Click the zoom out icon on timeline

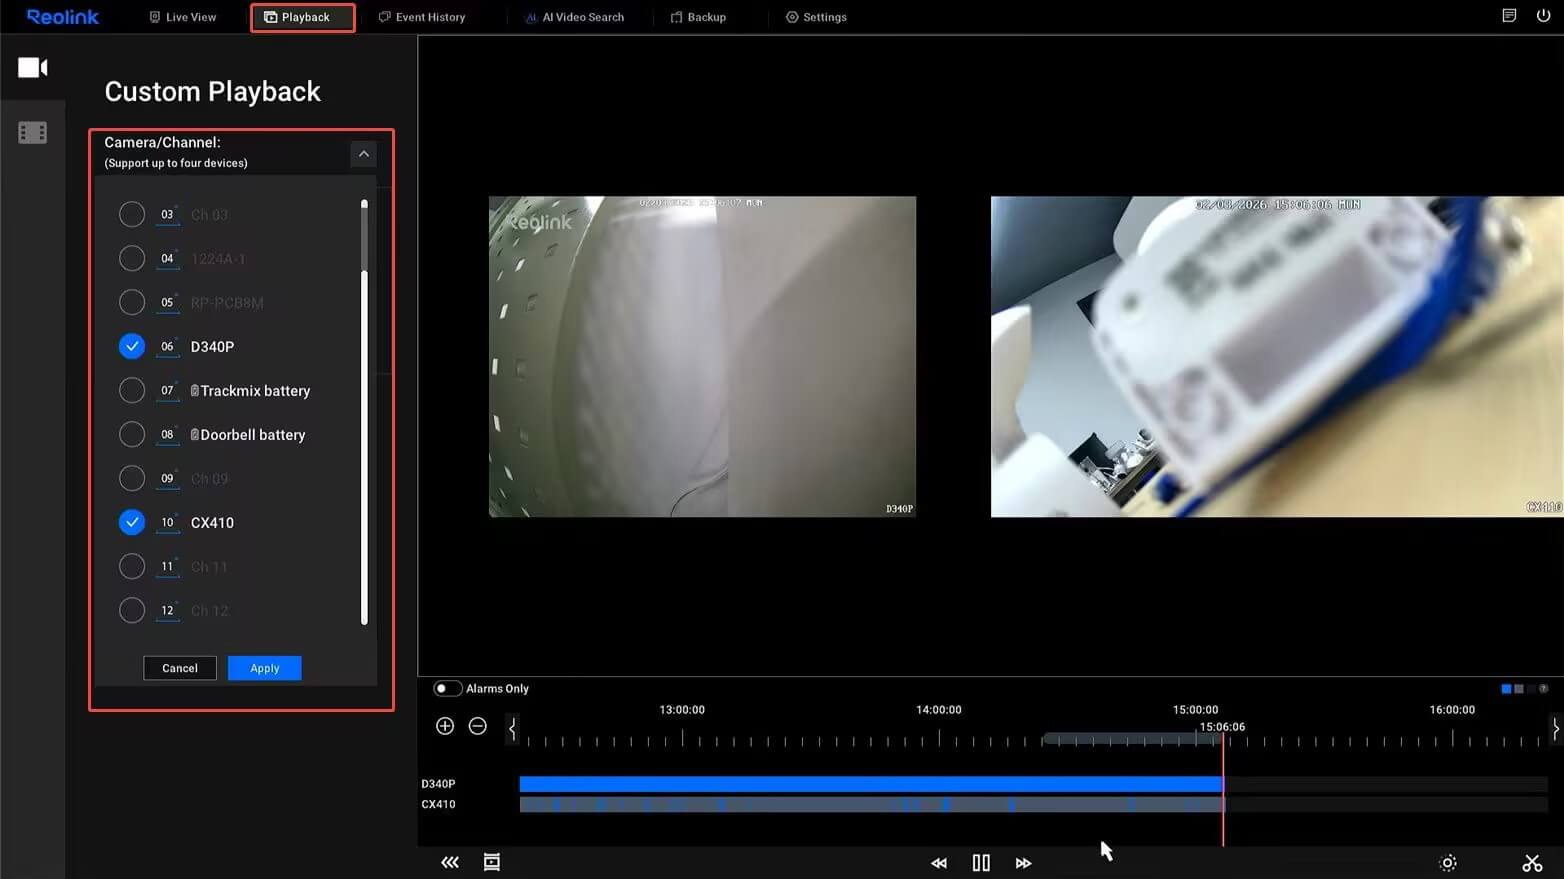[478, 726]
